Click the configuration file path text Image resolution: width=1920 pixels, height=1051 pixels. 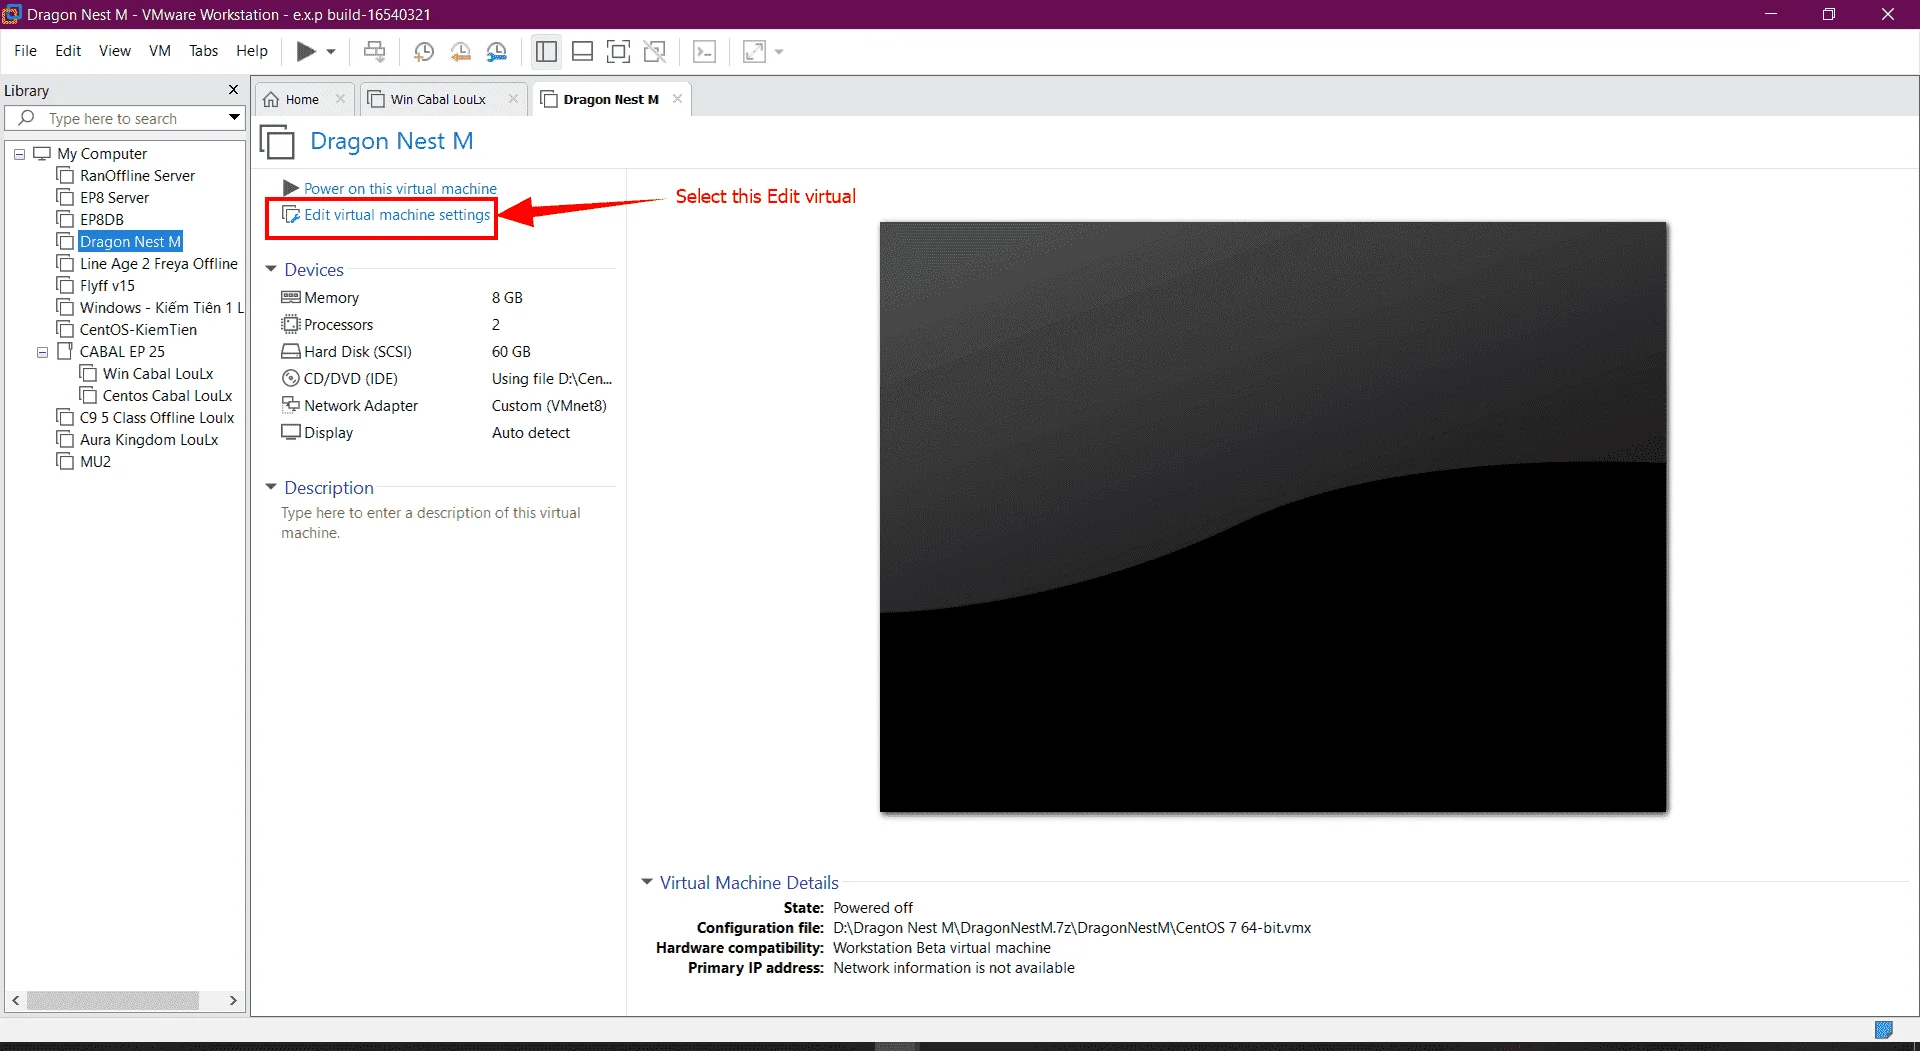(1072, 928)
